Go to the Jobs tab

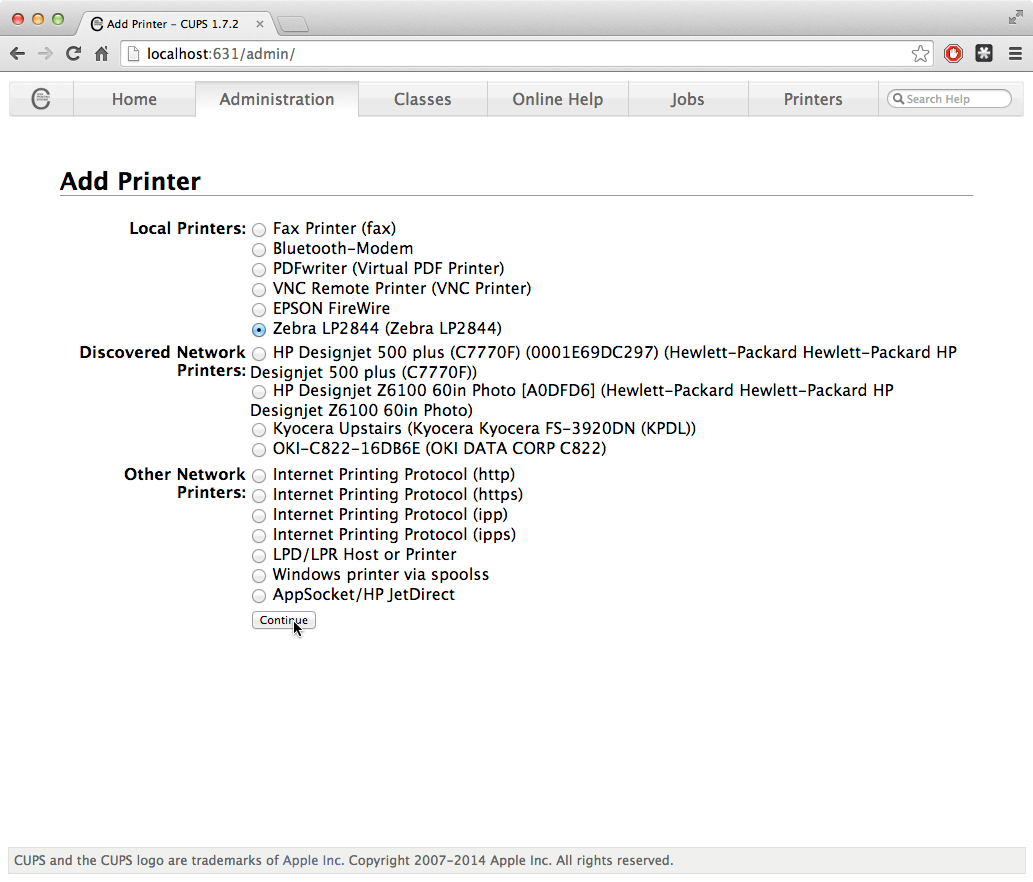pos(688,99)
